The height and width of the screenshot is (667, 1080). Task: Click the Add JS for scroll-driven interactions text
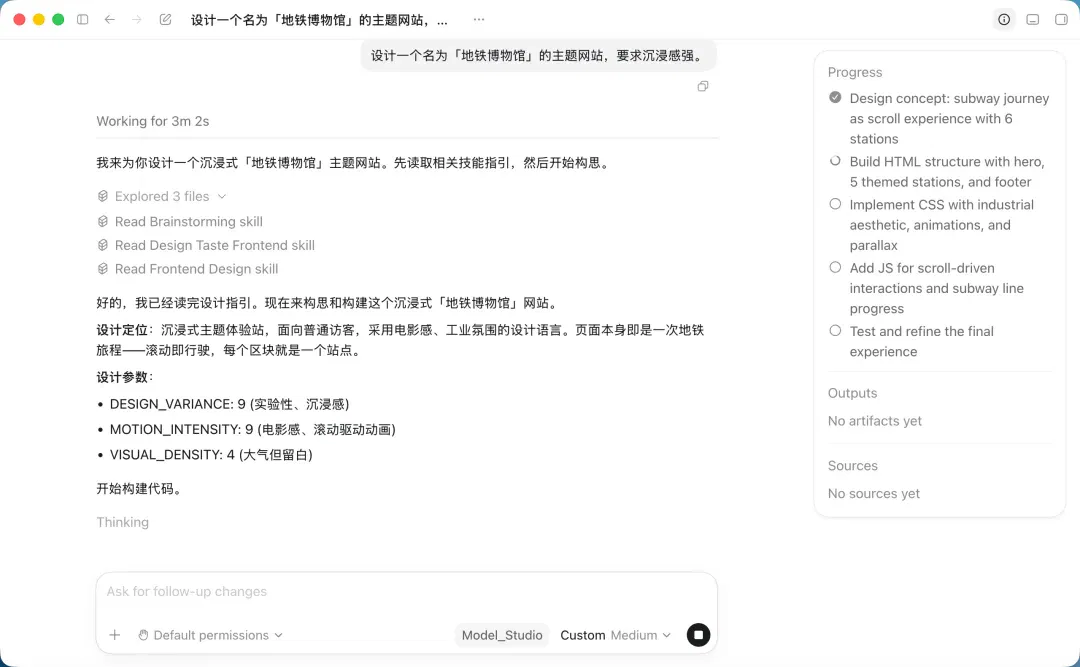[937, 288]
